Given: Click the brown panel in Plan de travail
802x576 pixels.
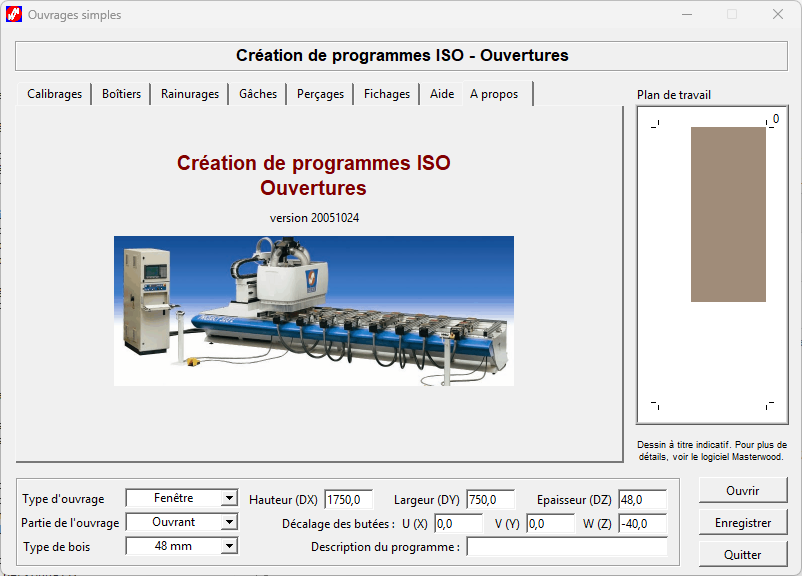Looking at the screenshot, I should (x=728, y=214).
